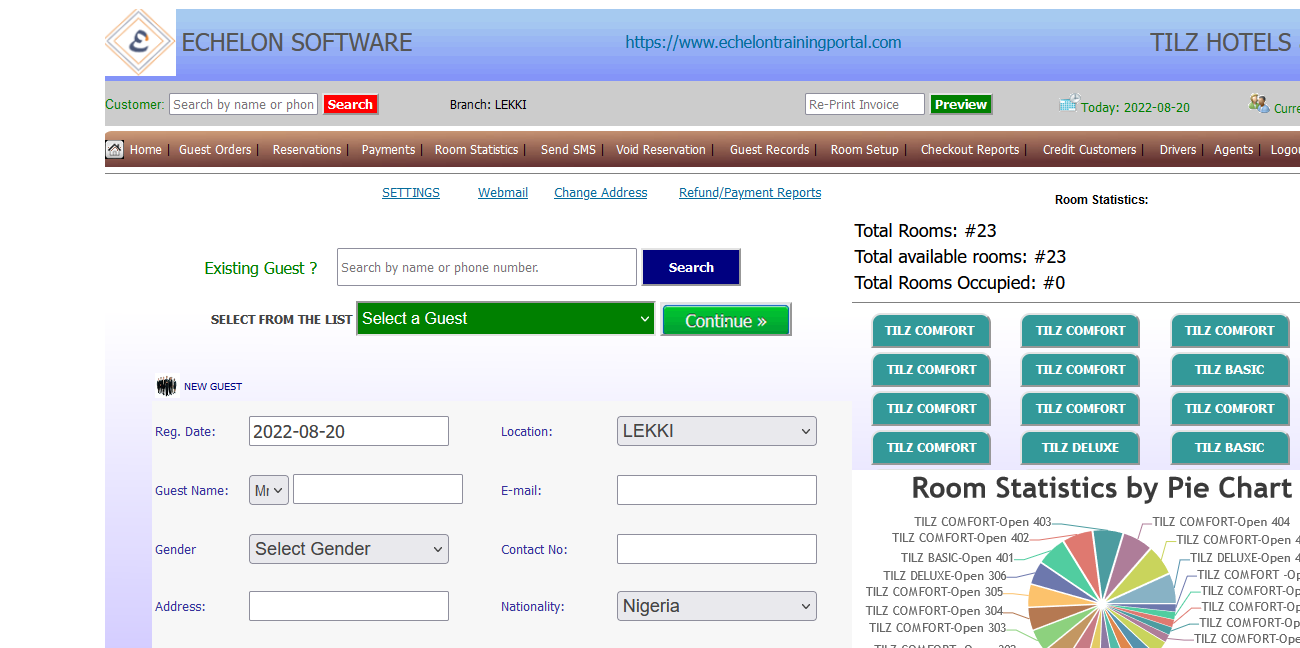Click the Existing Guest search box
The height and width of the screenshot is (648, 1300).
tap(487, 267)
